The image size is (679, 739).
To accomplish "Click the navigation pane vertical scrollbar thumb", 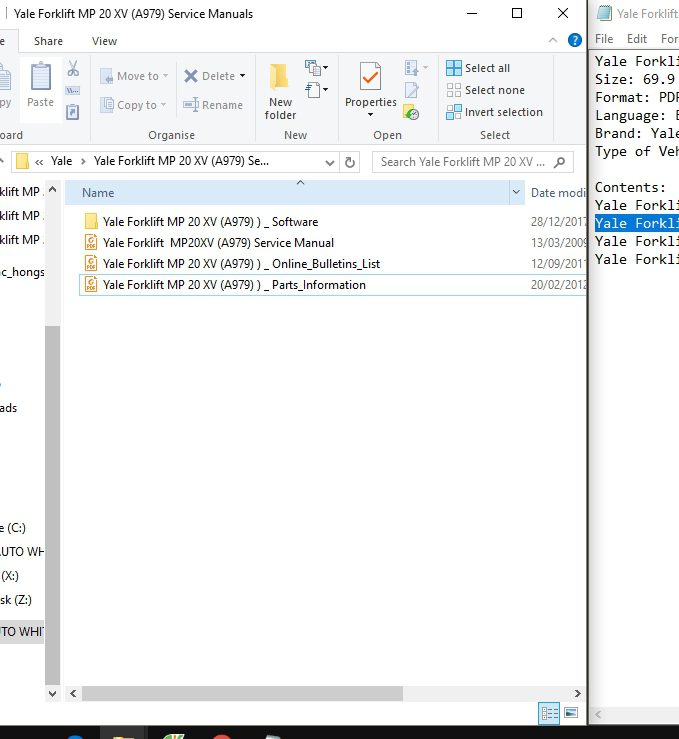I will [52, 504].
